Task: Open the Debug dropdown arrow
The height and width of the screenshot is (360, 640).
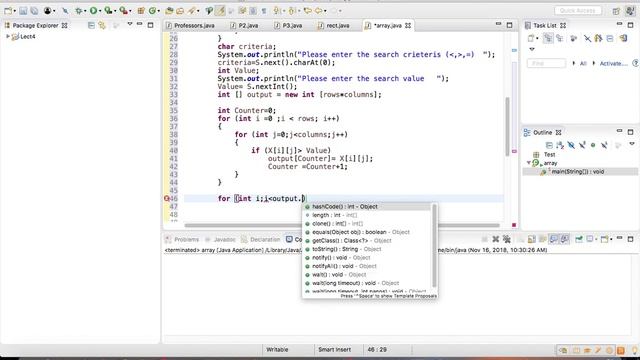Action: pos(85,11)
